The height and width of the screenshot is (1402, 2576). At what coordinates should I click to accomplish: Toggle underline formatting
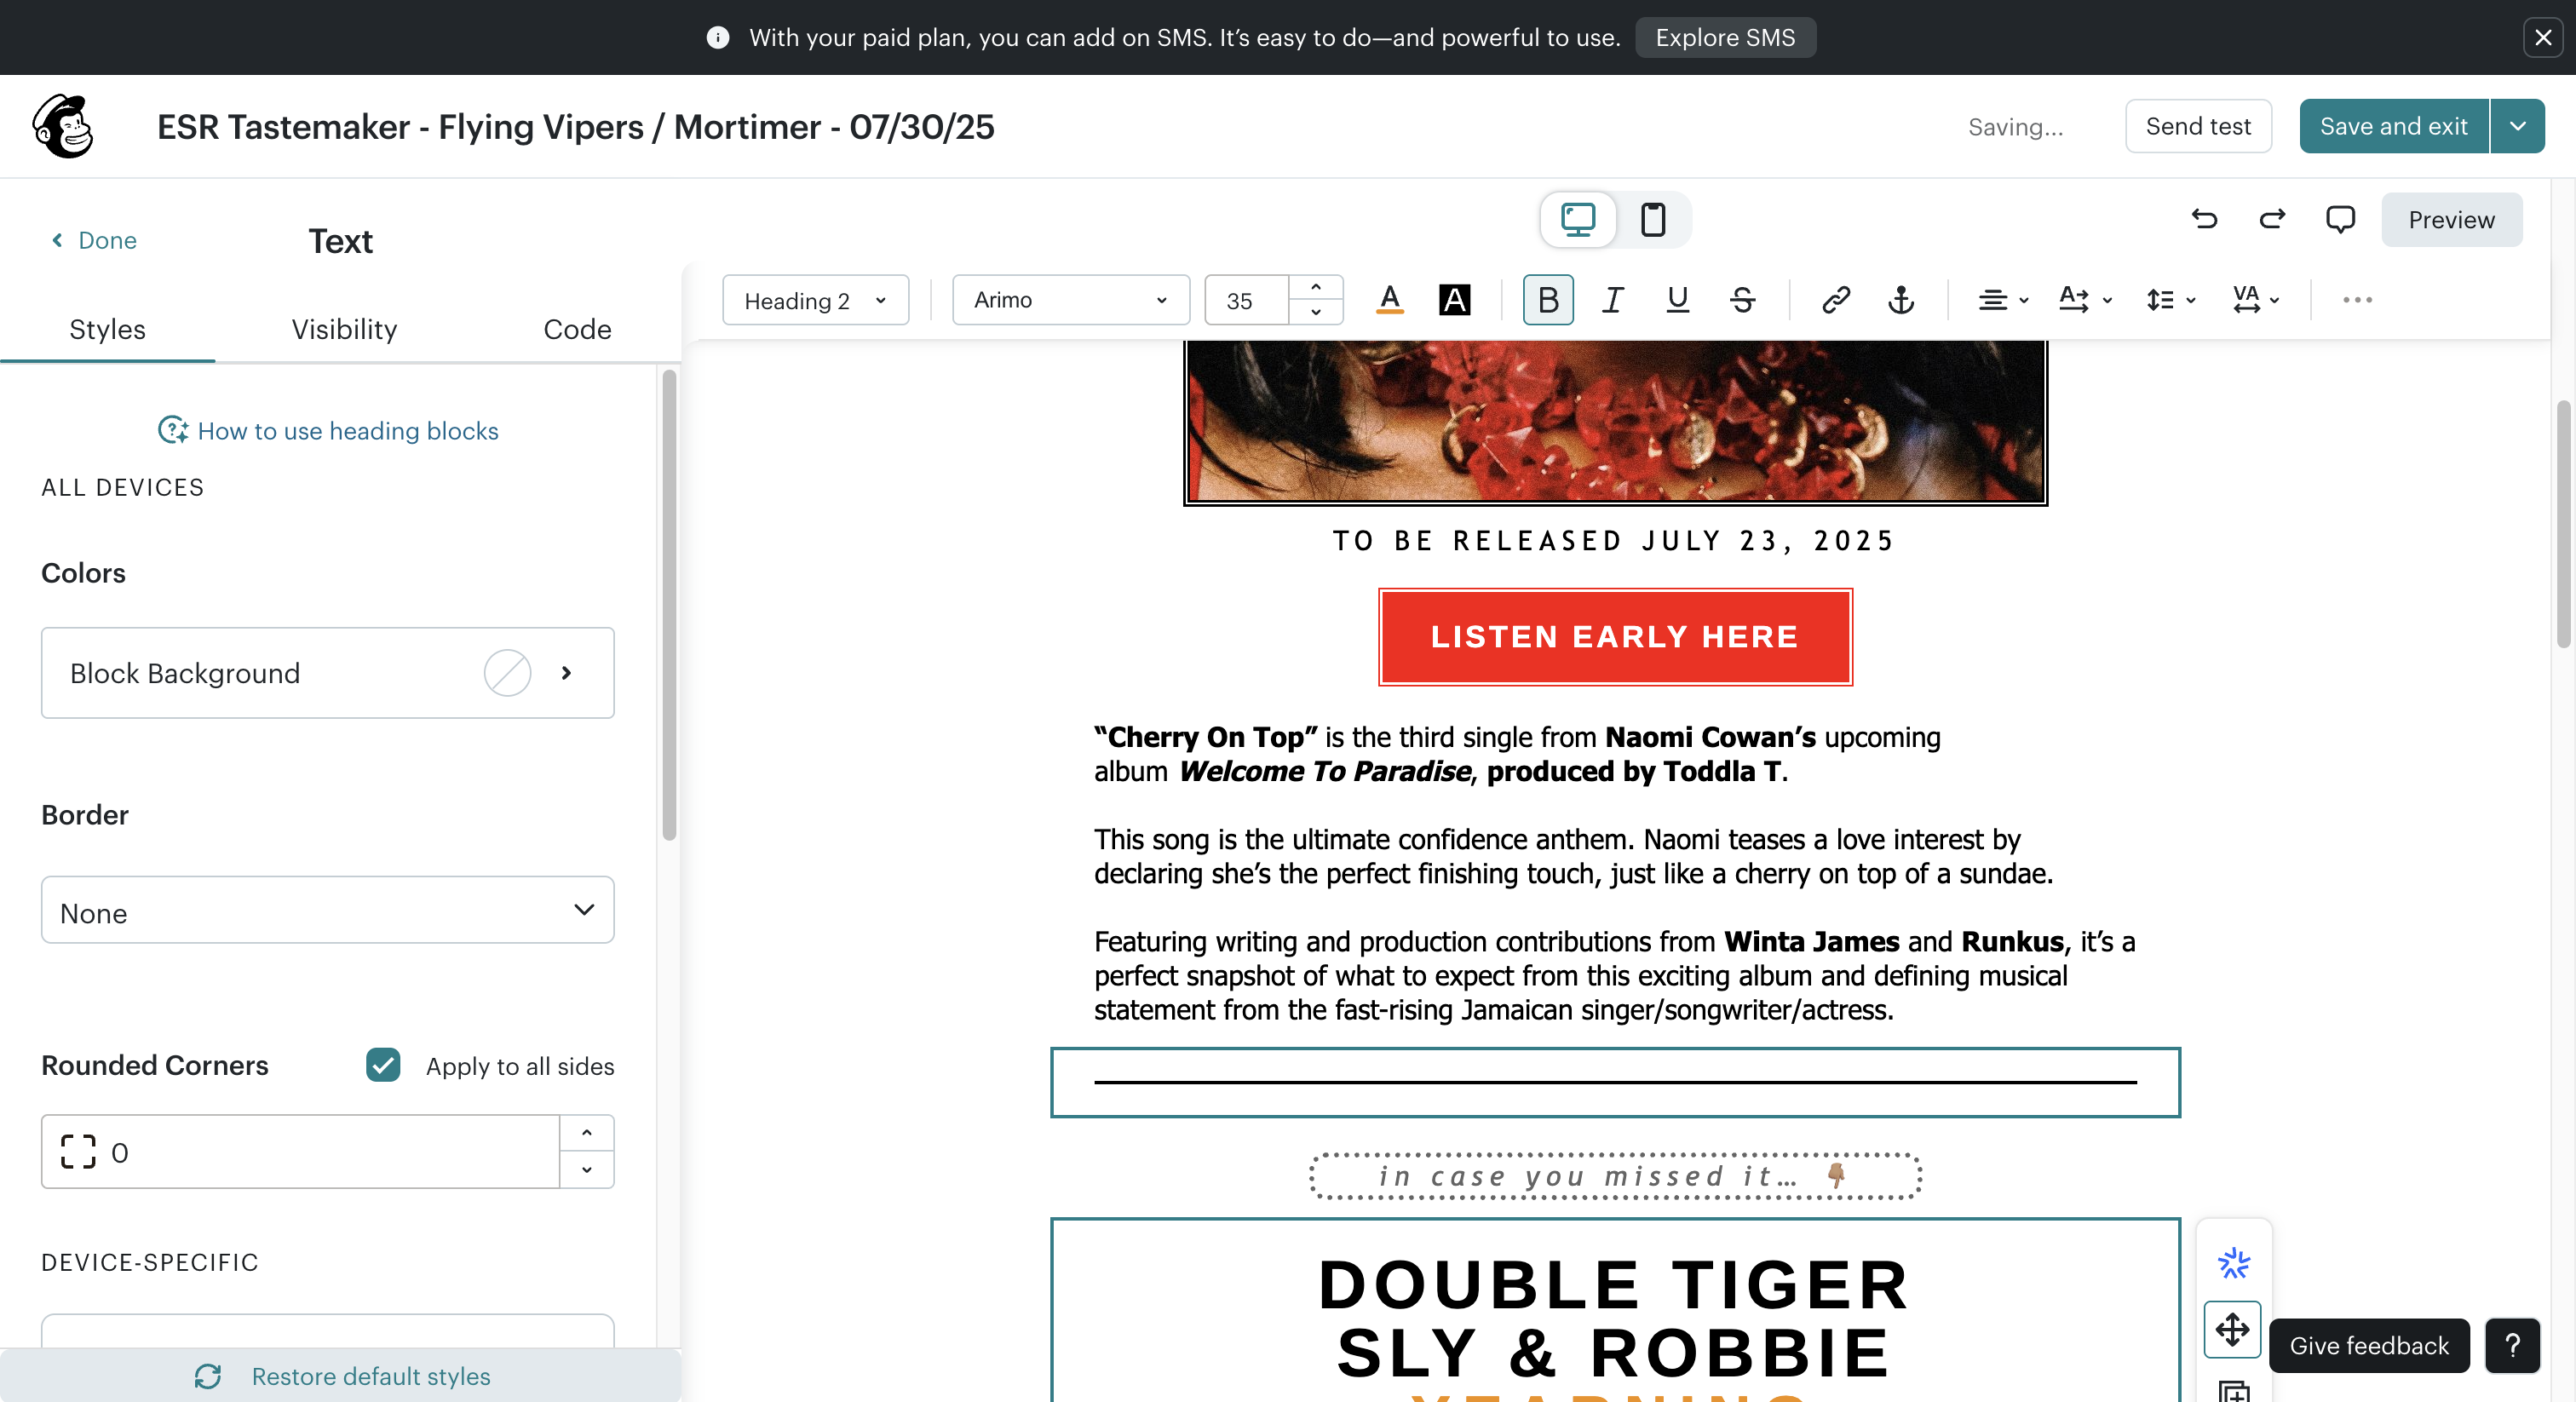pos(1677,299)
